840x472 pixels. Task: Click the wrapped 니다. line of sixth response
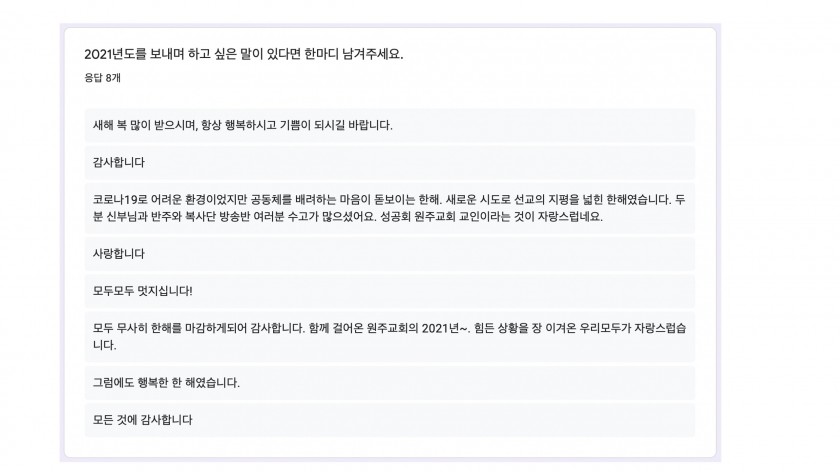[x=104, y=346]
